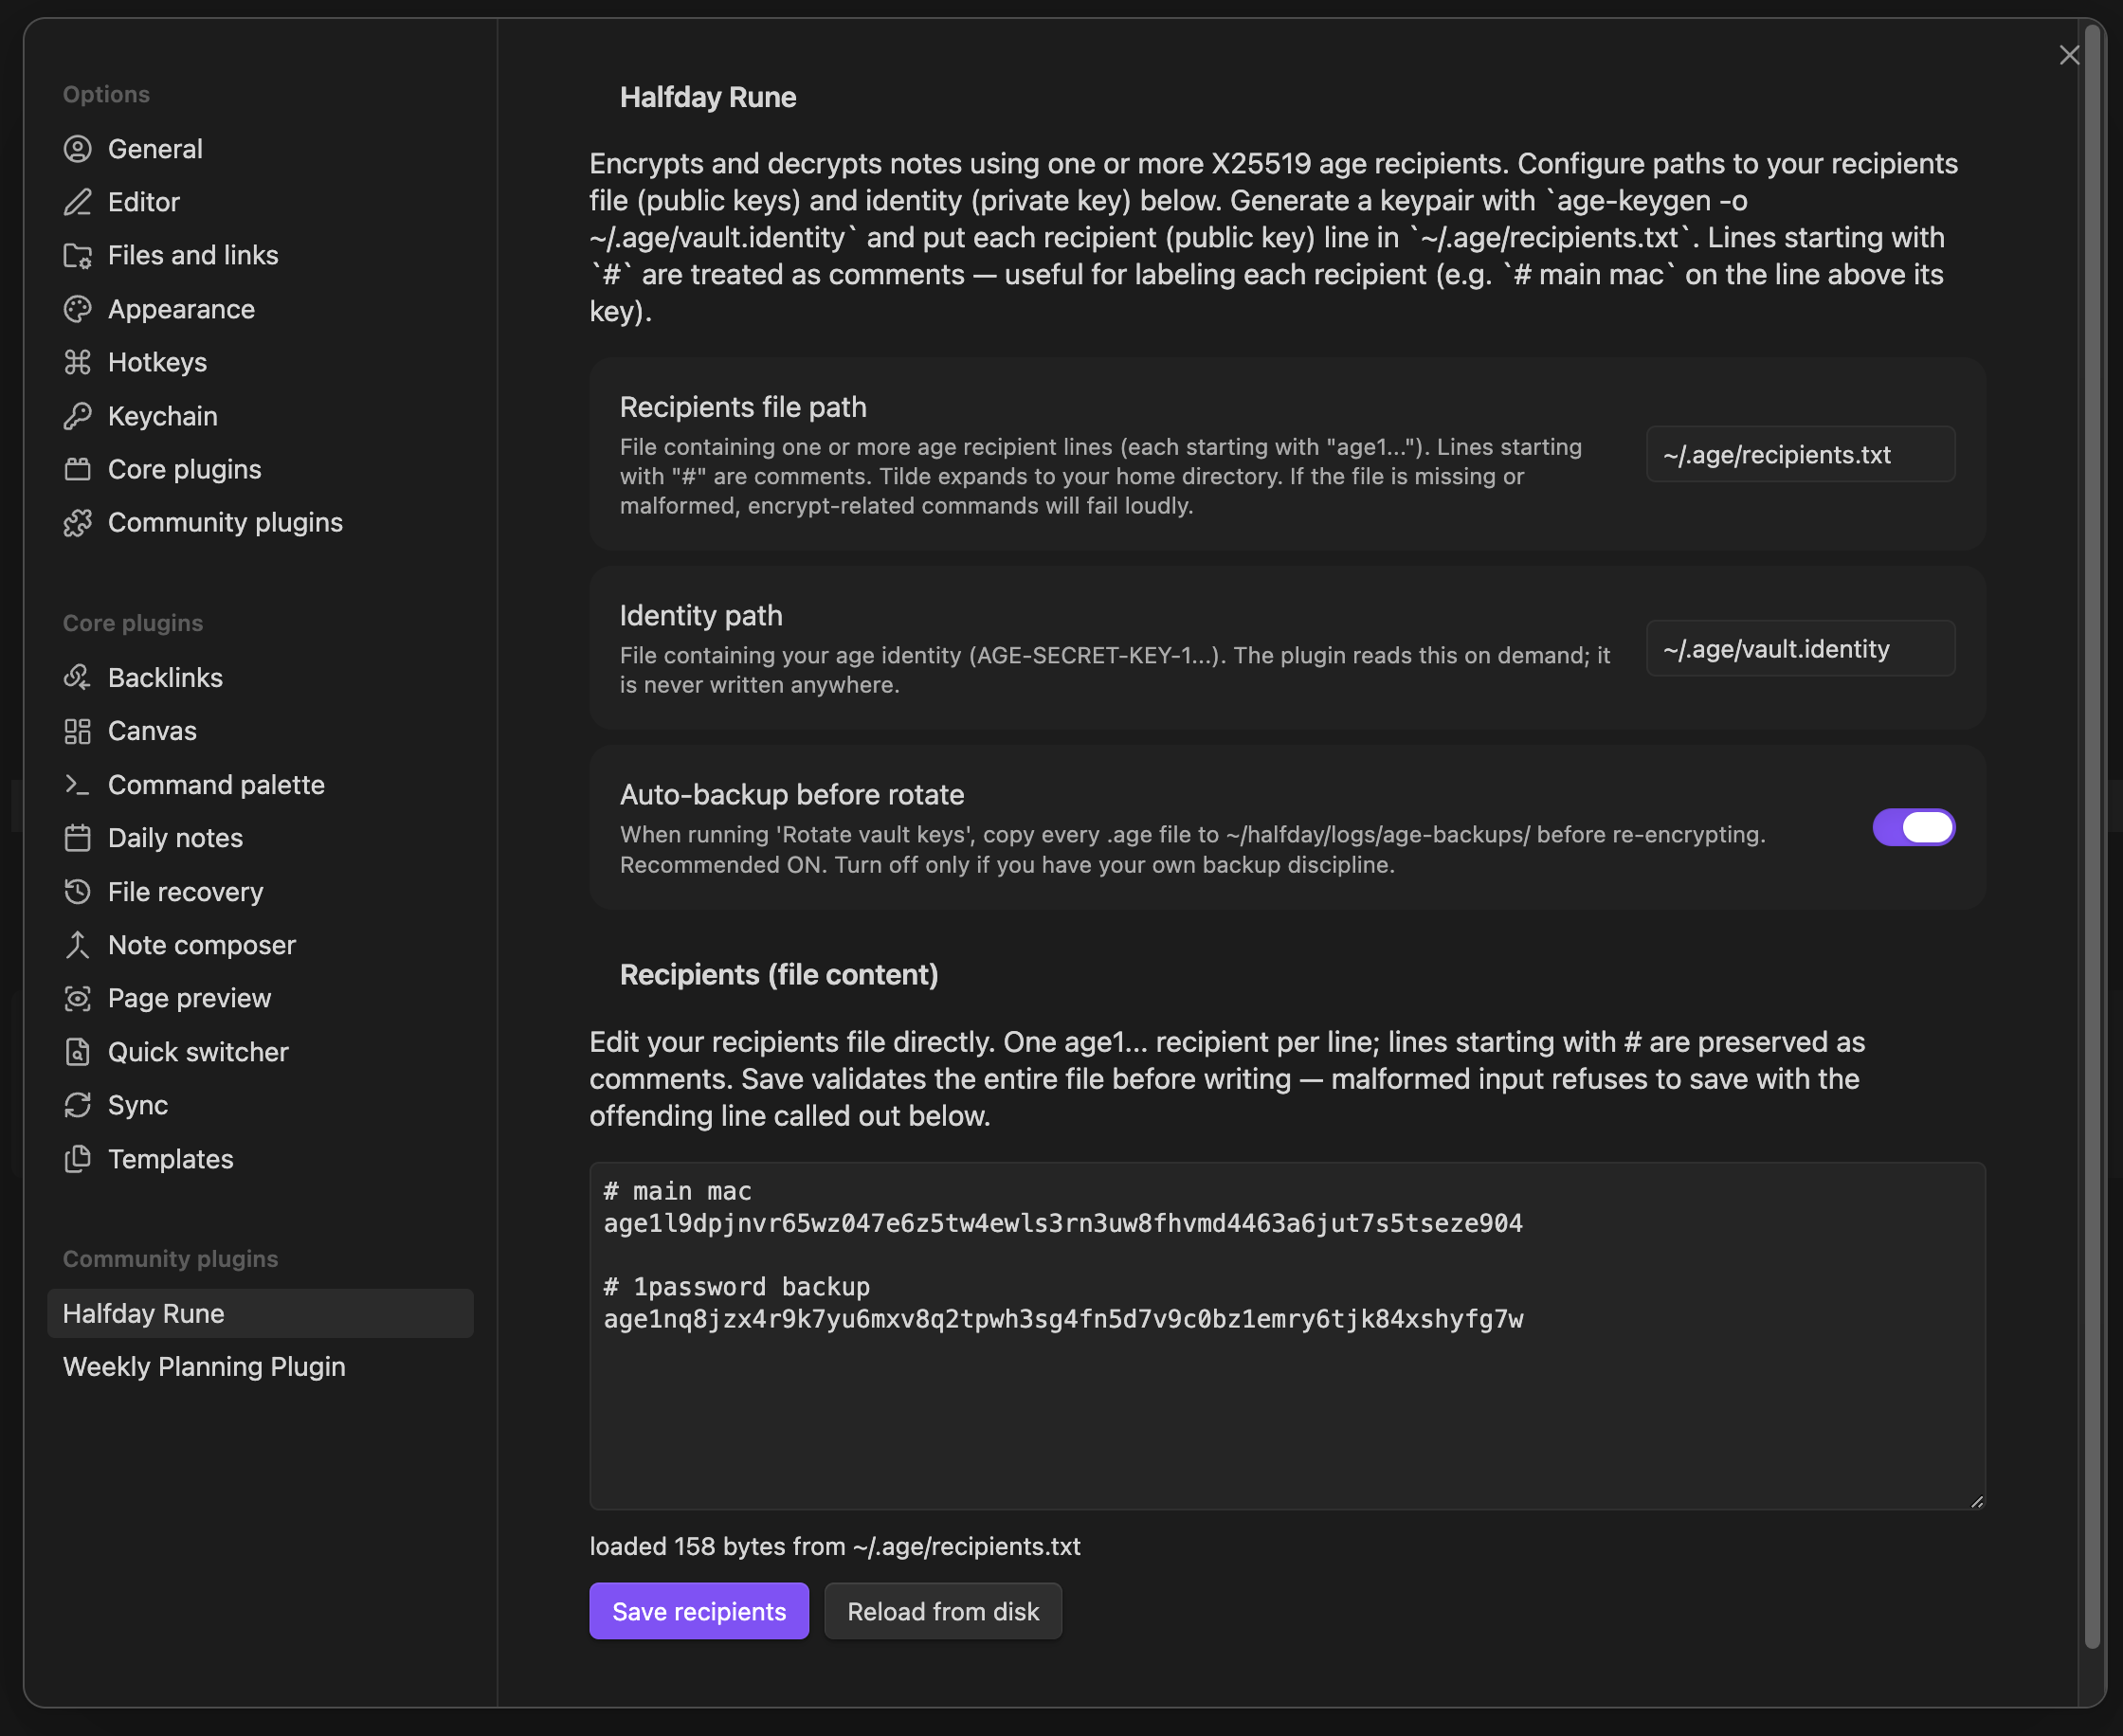
Task: Click the 'Auto-backup before rotate' setting title
Action: [x=792, y=795]
